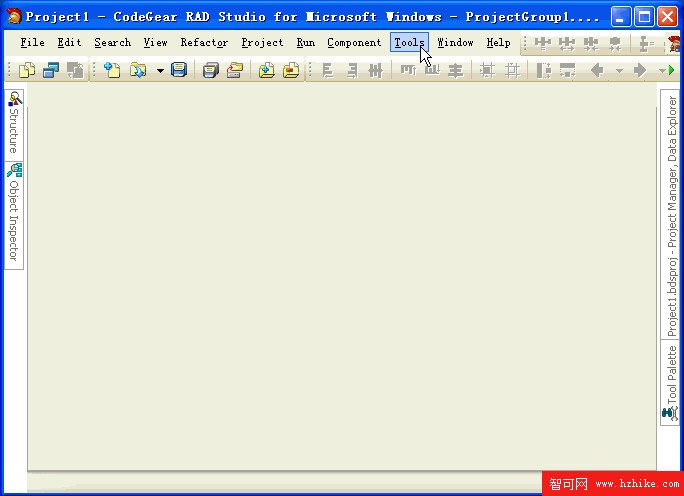Click the Space Equally Horizontally icon
This screenshot has width=684, height=496.
(543, 43)
